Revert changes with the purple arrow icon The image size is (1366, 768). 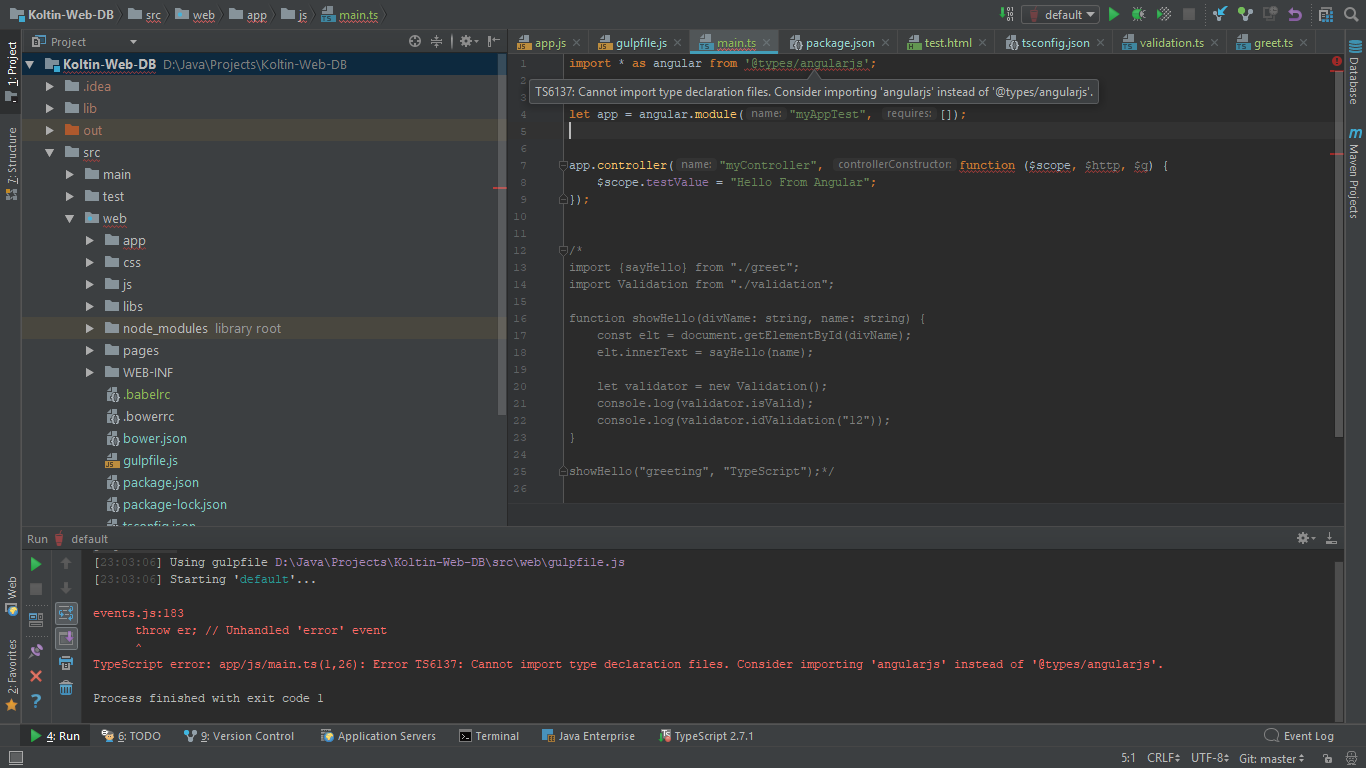point(1295,14)
